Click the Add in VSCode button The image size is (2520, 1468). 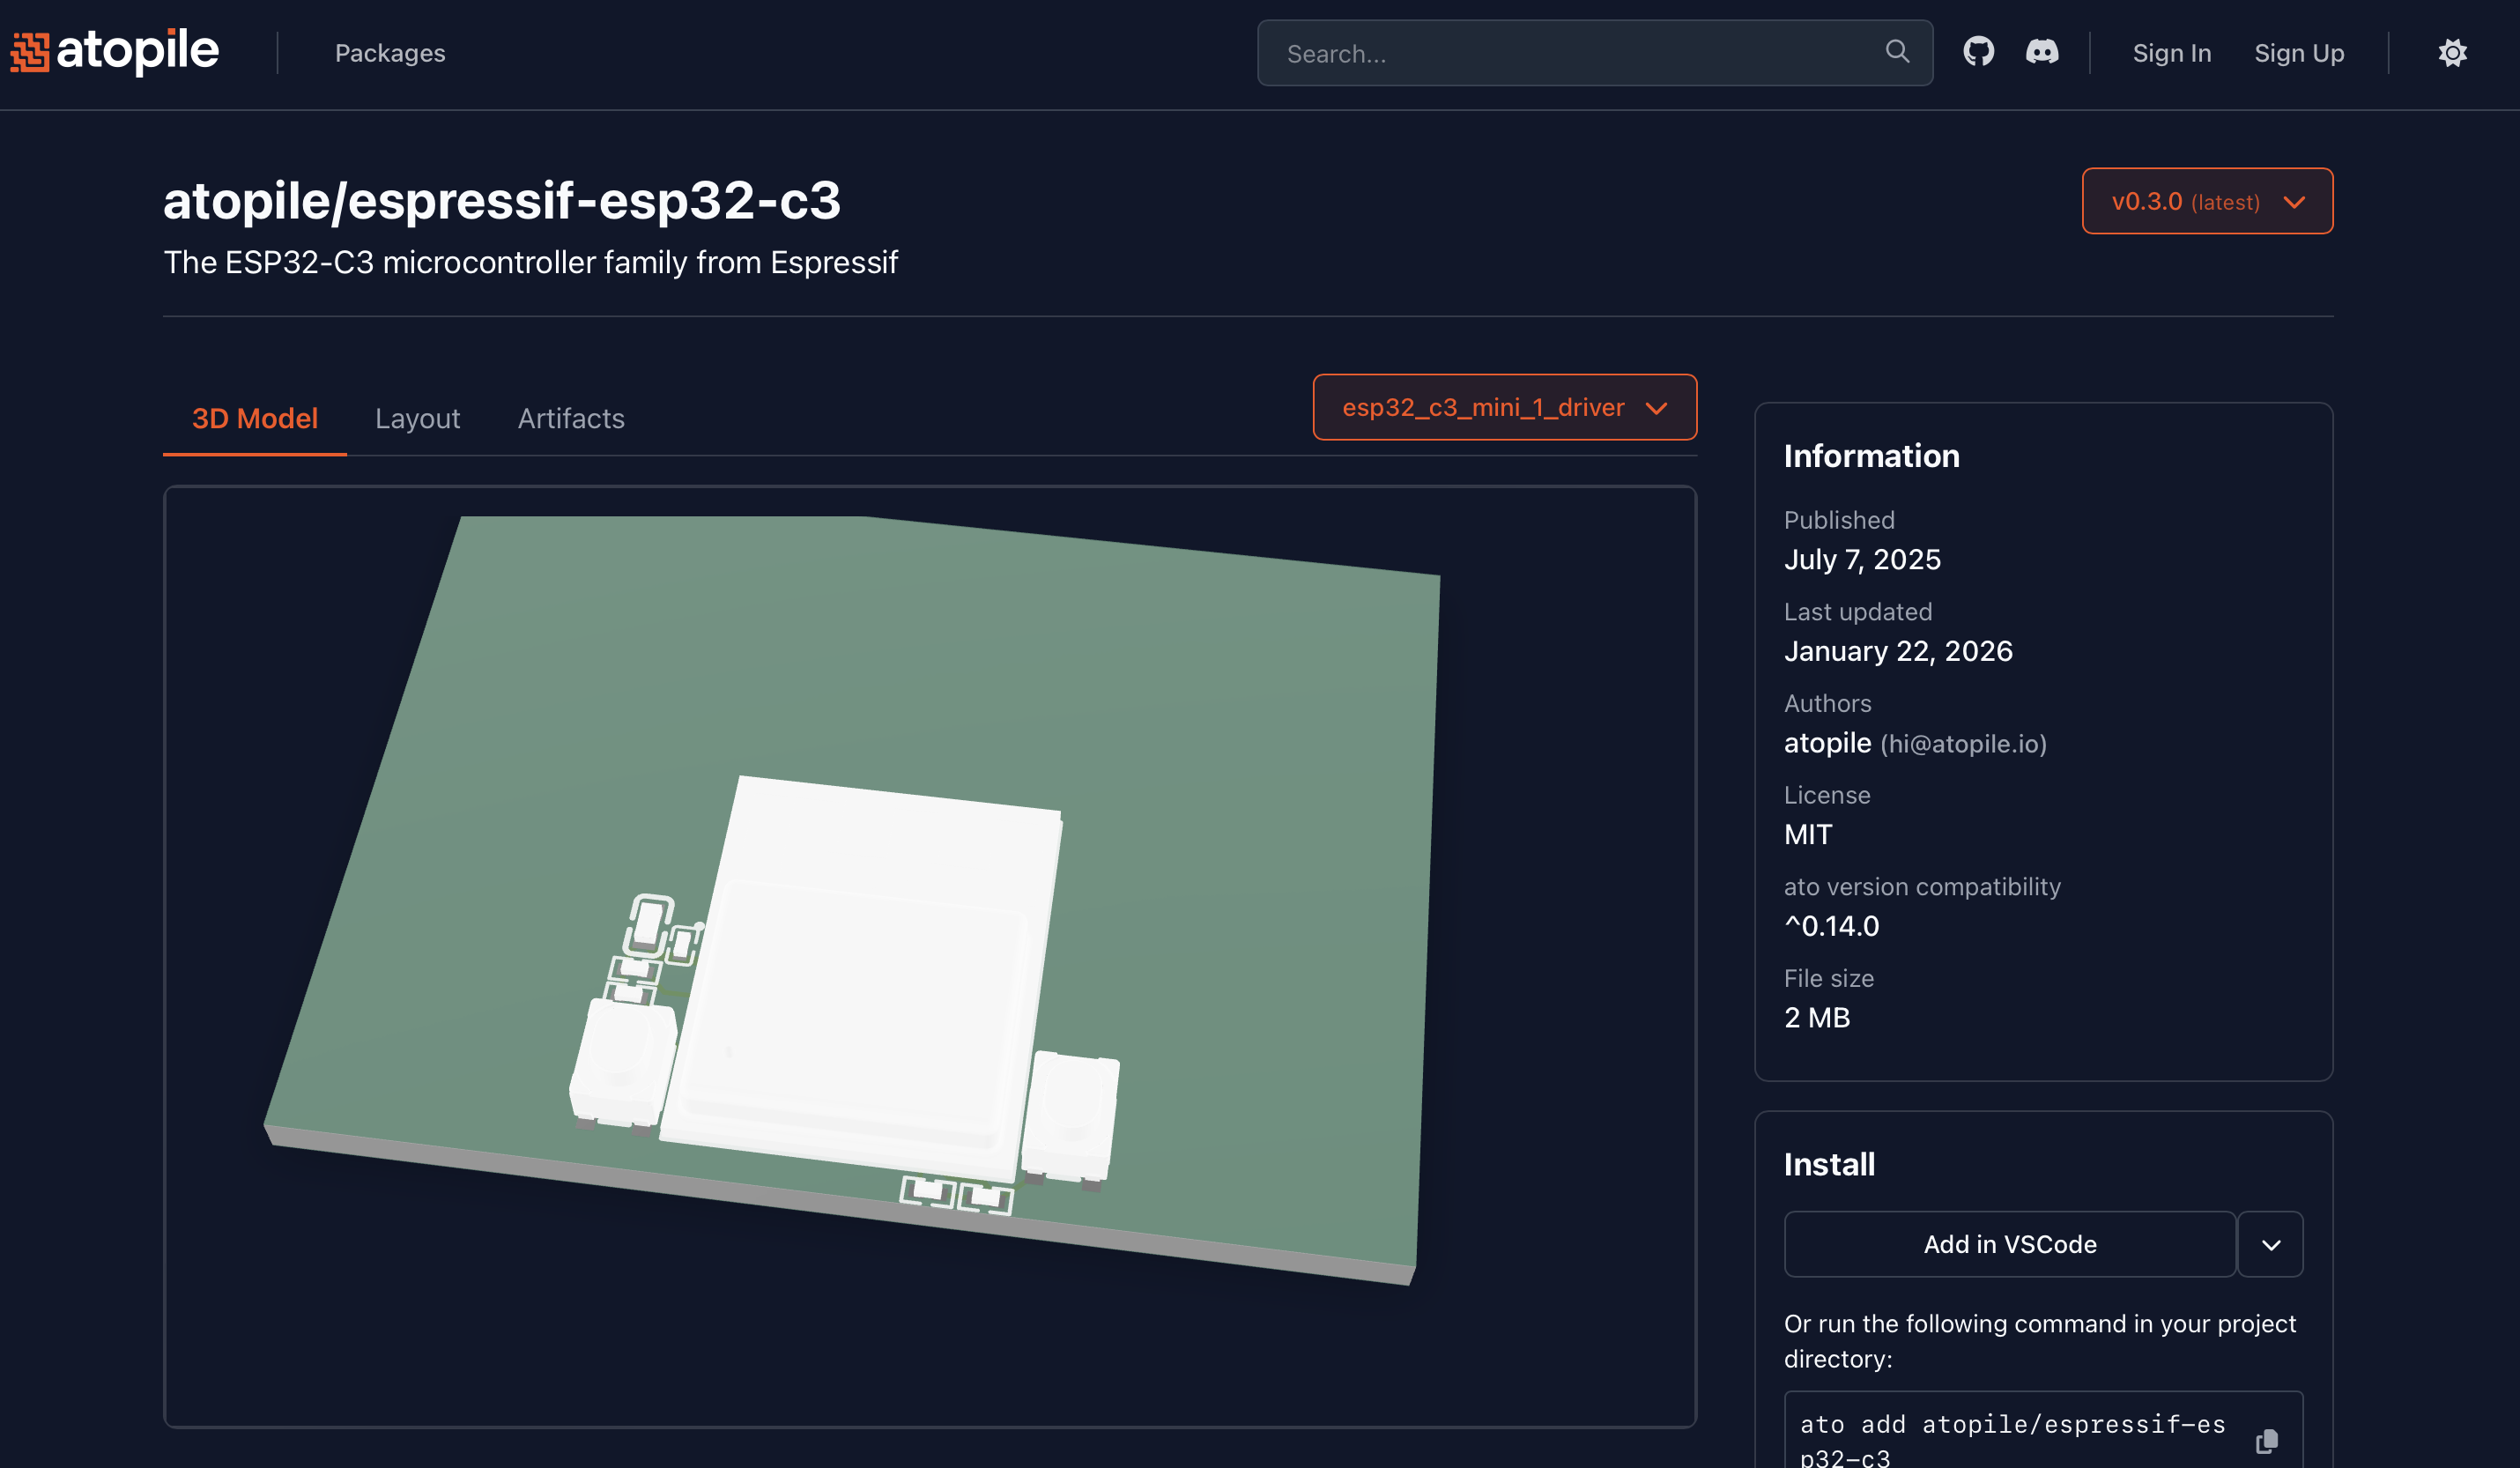click(2009, 1244)
